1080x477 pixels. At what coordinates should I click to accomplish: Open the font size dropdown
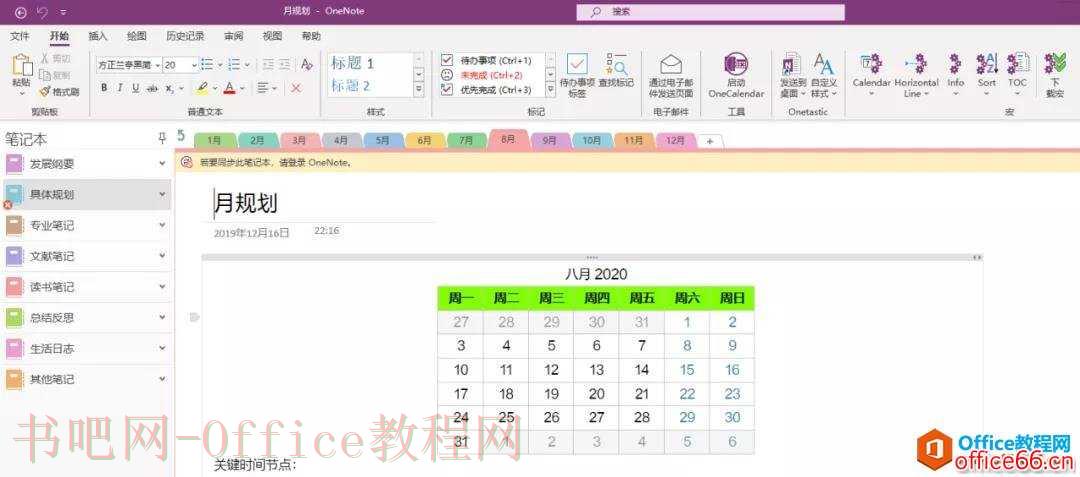pyautogui.click(x=194, y=65)
